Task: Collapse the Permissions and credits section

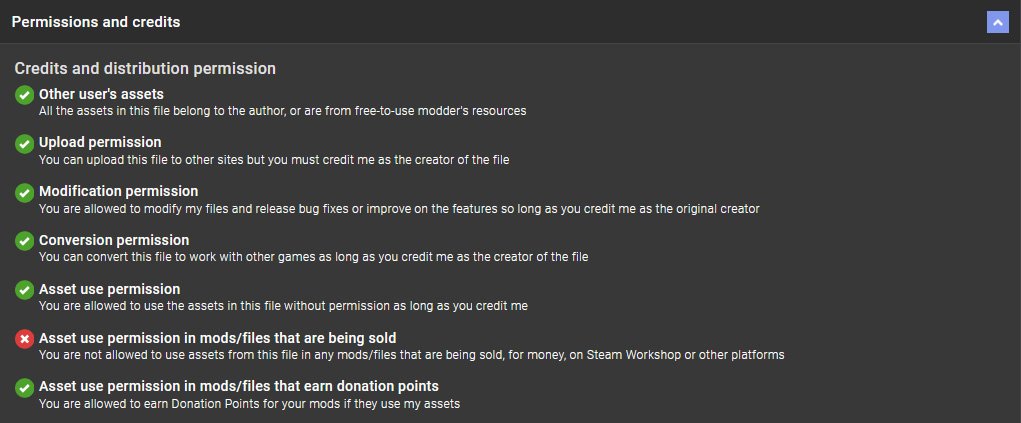Action: tap(997, 21)
